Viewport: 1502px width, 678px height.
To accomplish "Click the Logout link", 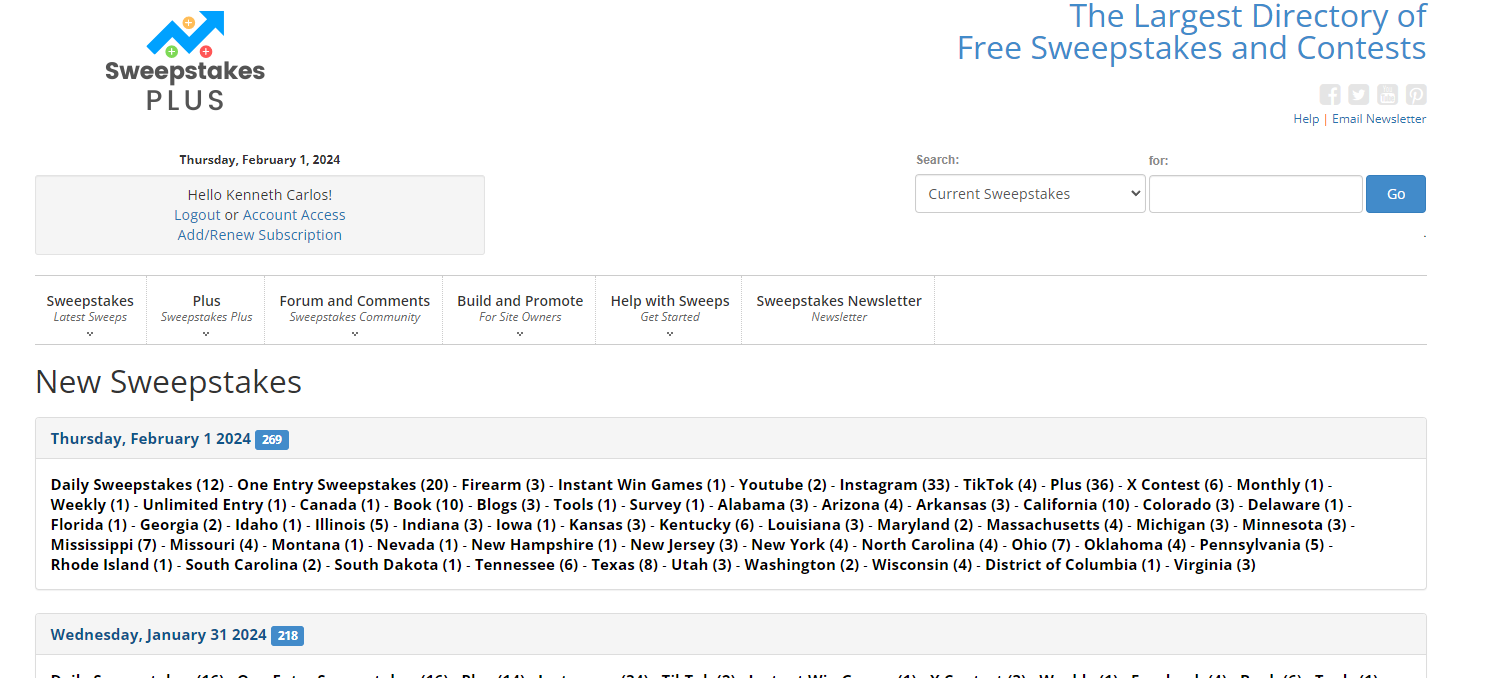I will pyautogui.click(x=197, y=215).
